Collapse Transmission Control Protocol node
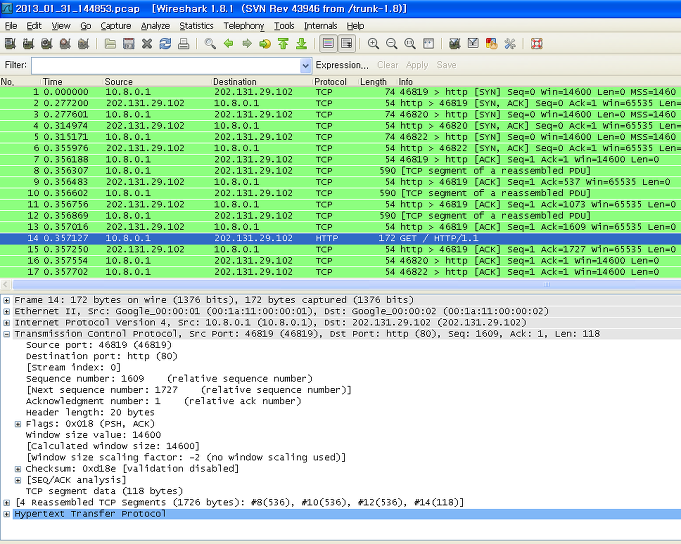This screenshot has width=681, height=544. pyautogui.click(x=7, y=334)
